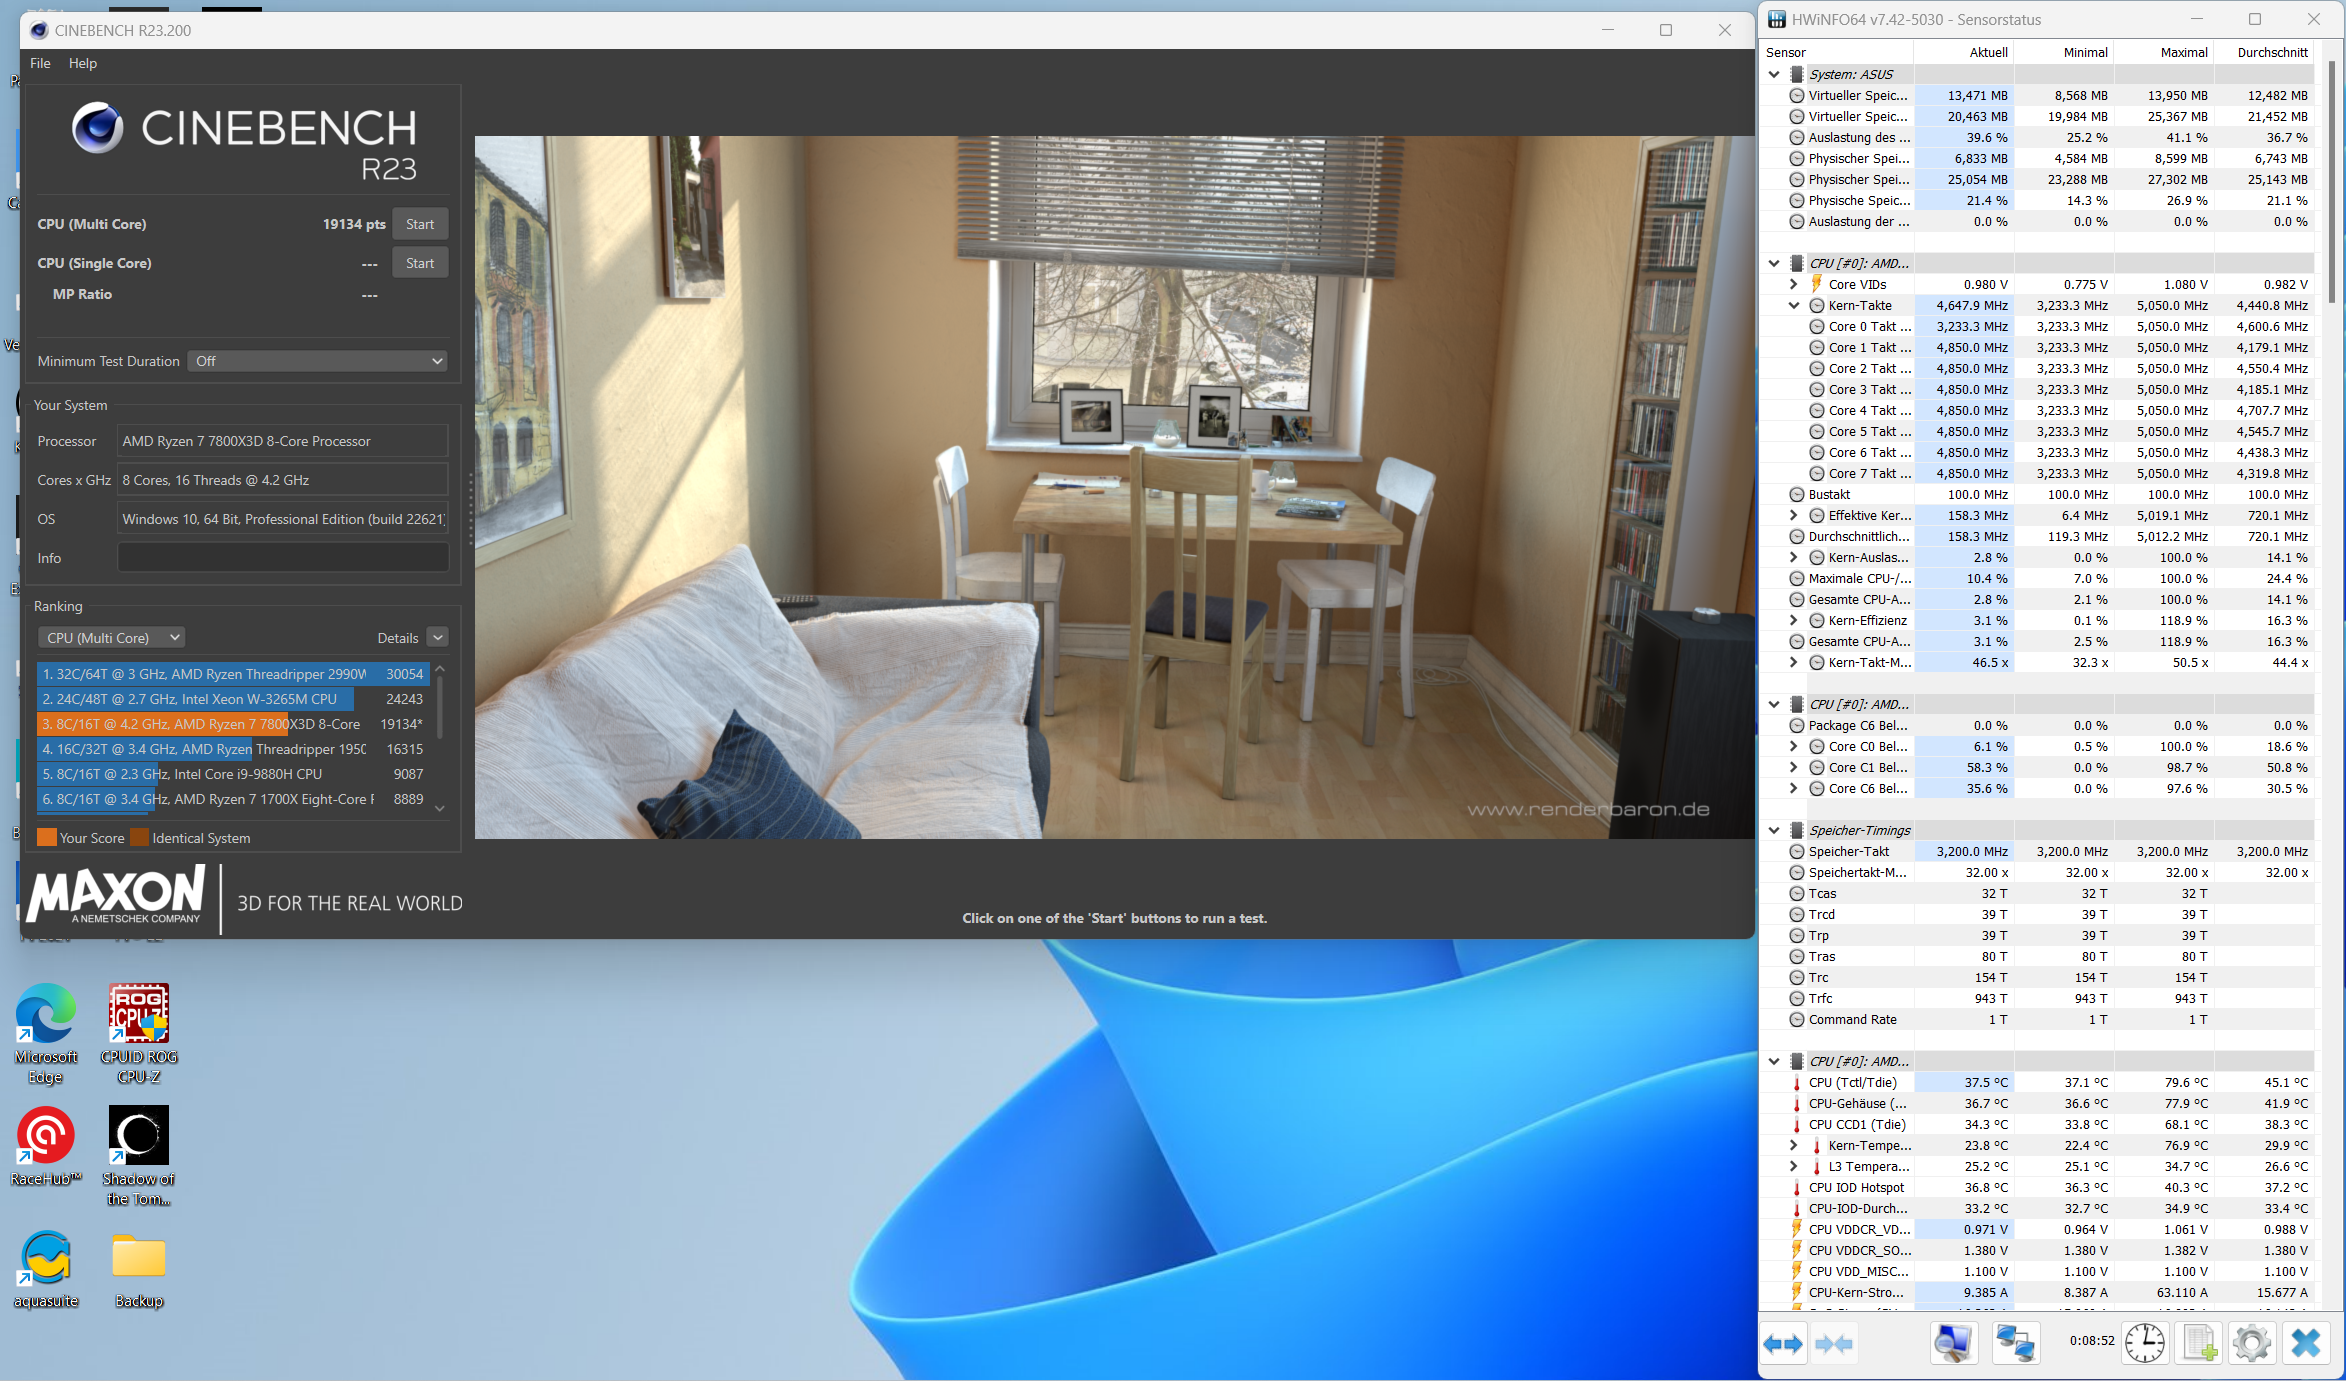Select ranking row Intel Xeon W-3265M
Viewport: 2346px width, 1381px height.
pyautogui.click(x=233, y=699)
